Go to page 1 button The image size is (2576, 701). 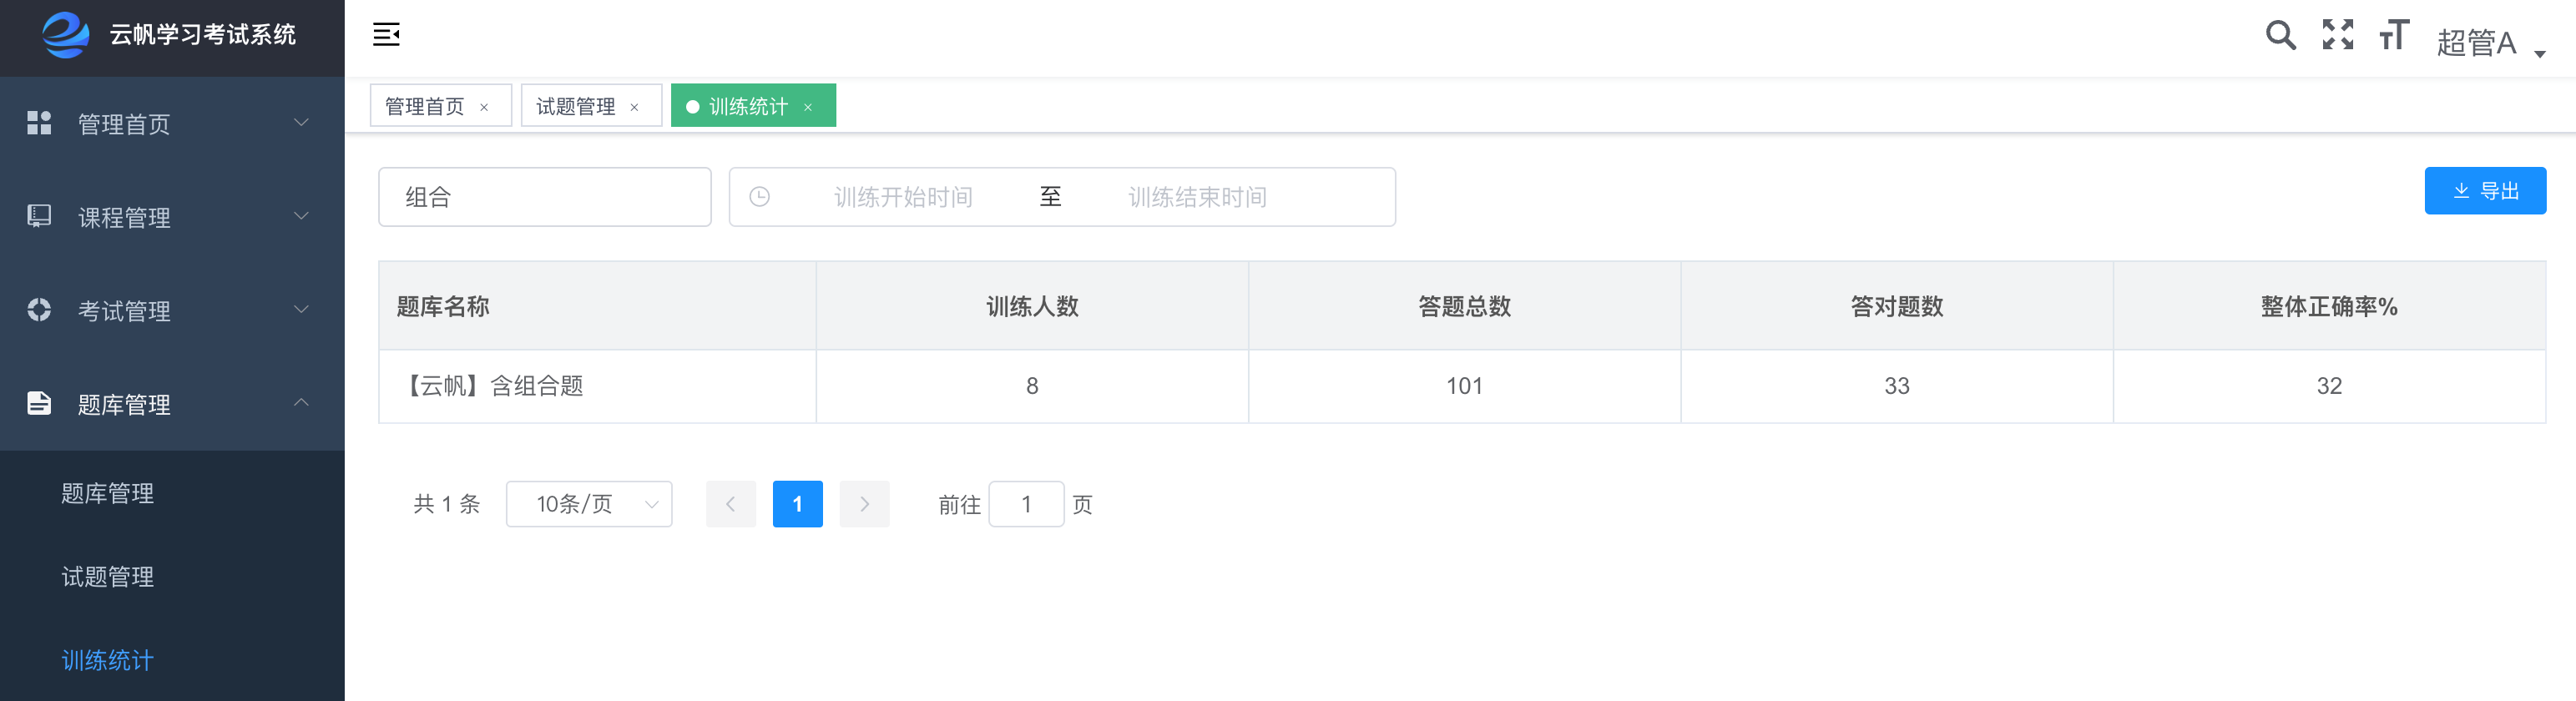point(797,504)
